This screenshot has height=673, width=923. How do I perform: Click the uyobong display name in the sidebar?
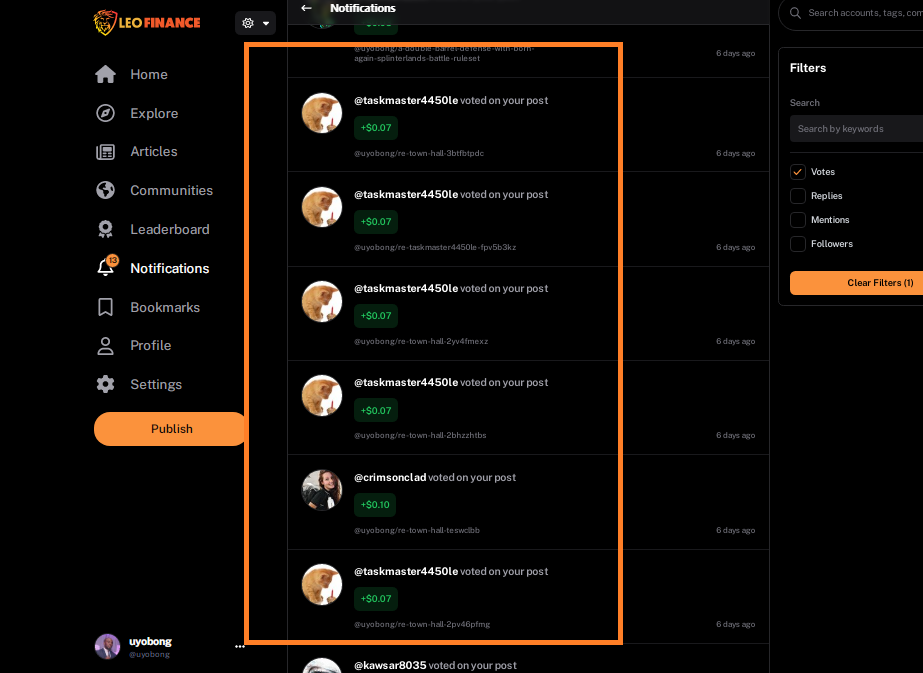pyautogui.click(x=150, y=642)
